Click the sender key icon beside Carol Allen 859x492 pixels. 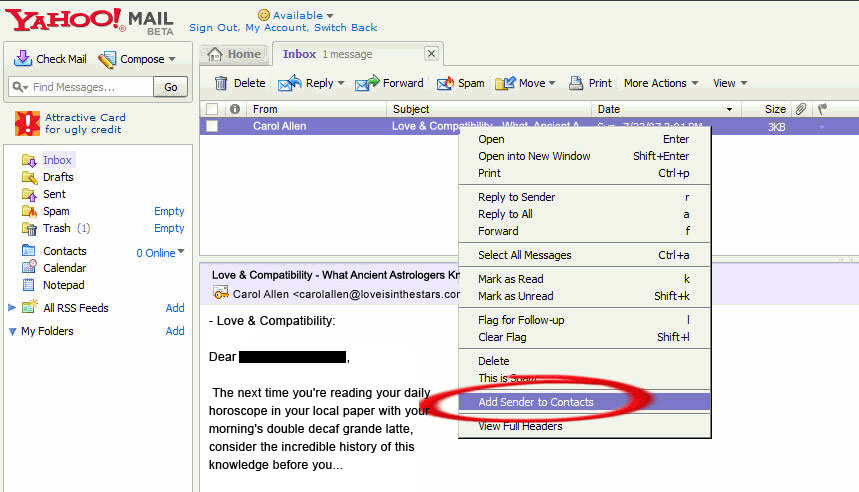pos(221,294)
